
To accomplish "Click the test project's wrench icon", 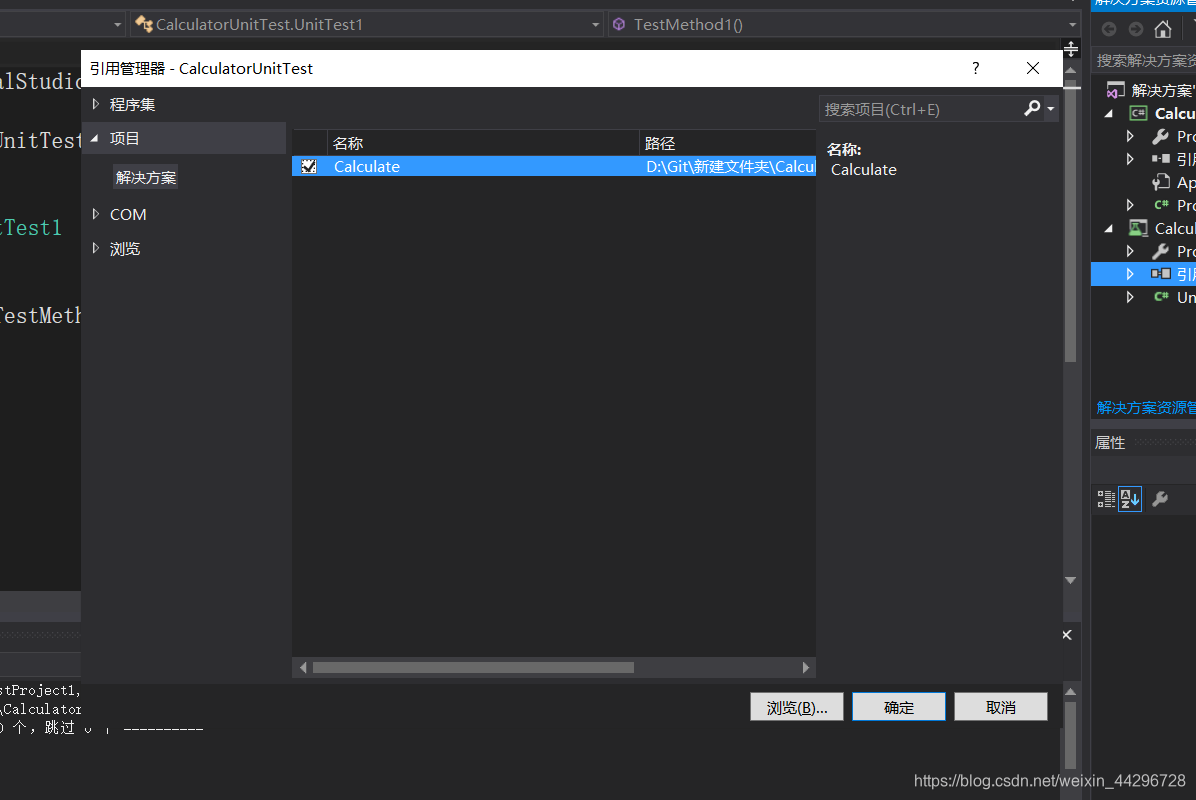I will (1160, 251).
